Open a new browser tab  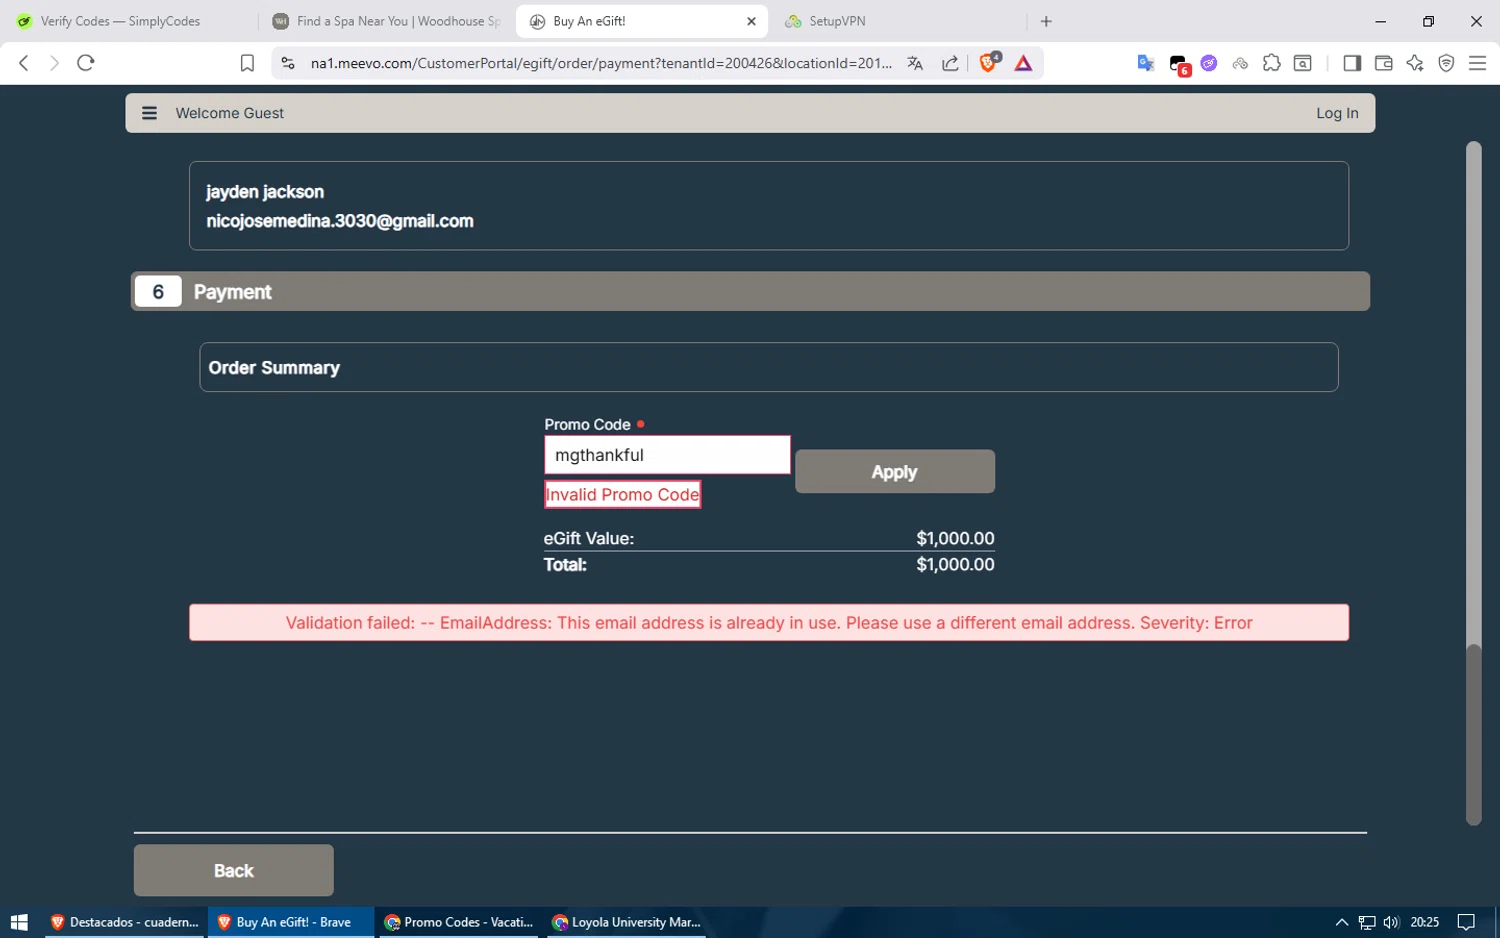point(1046,21)
